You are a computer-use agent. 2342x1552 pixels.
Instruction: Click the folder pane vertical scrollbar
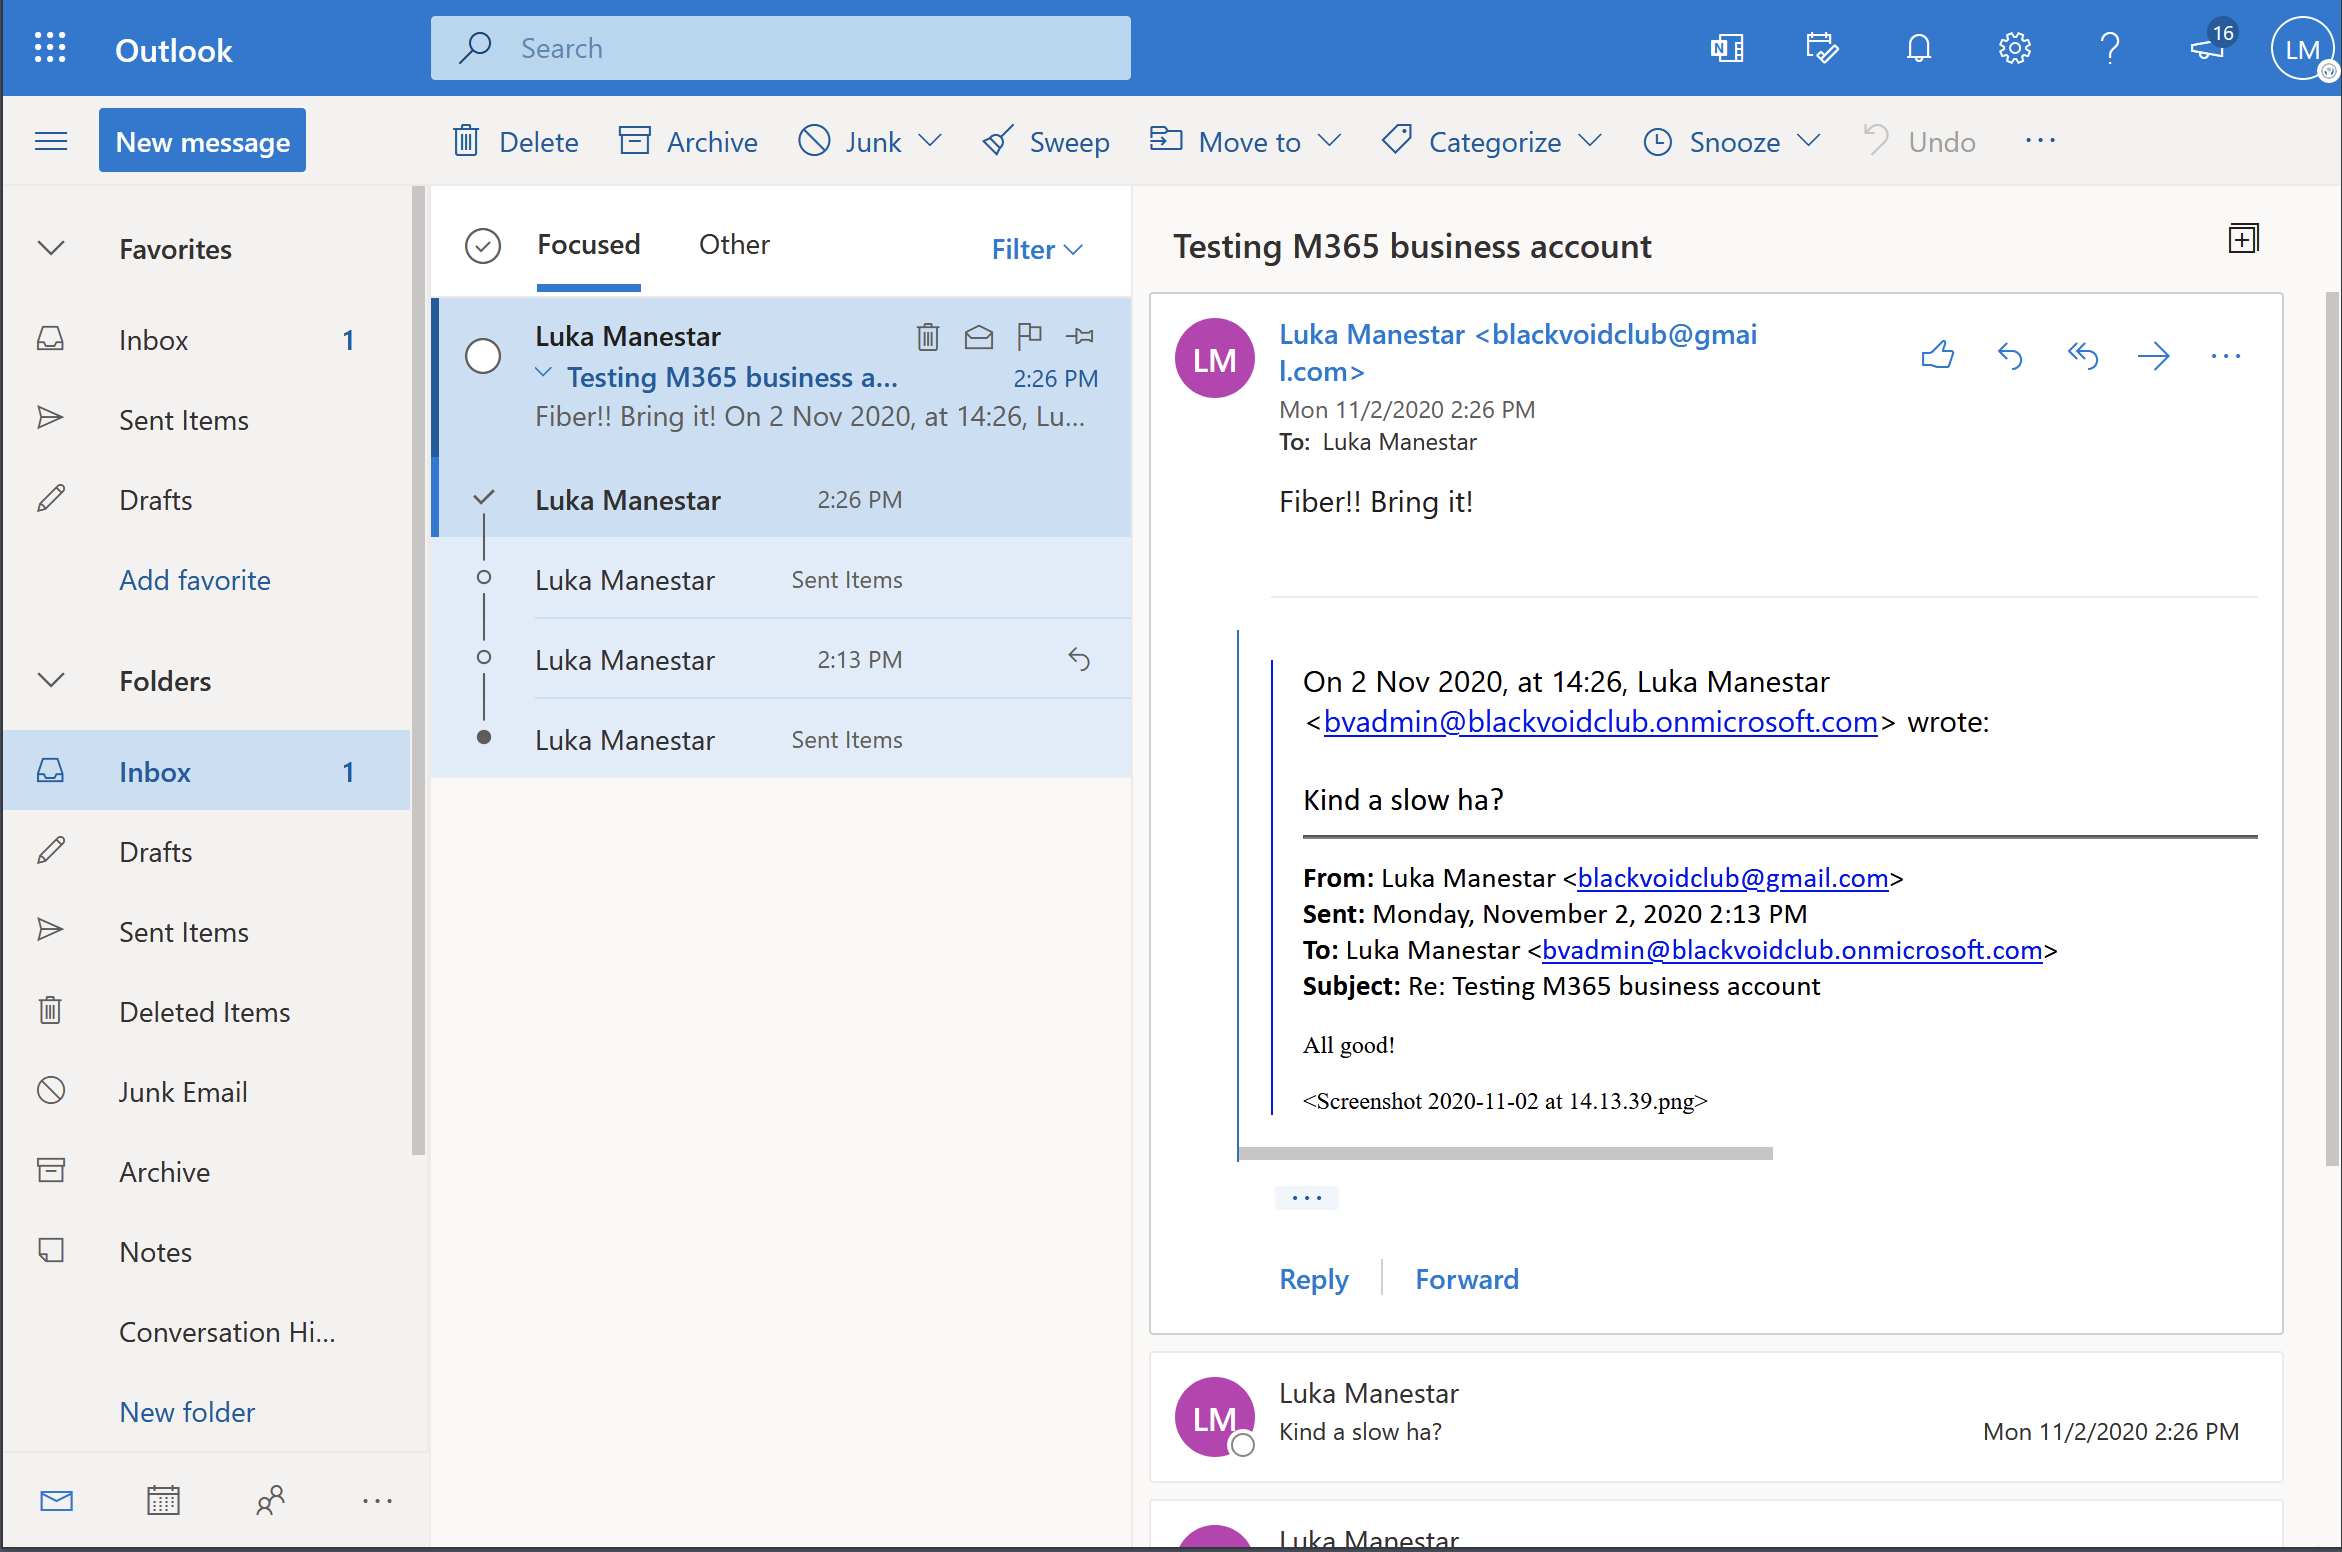(418, 670)
